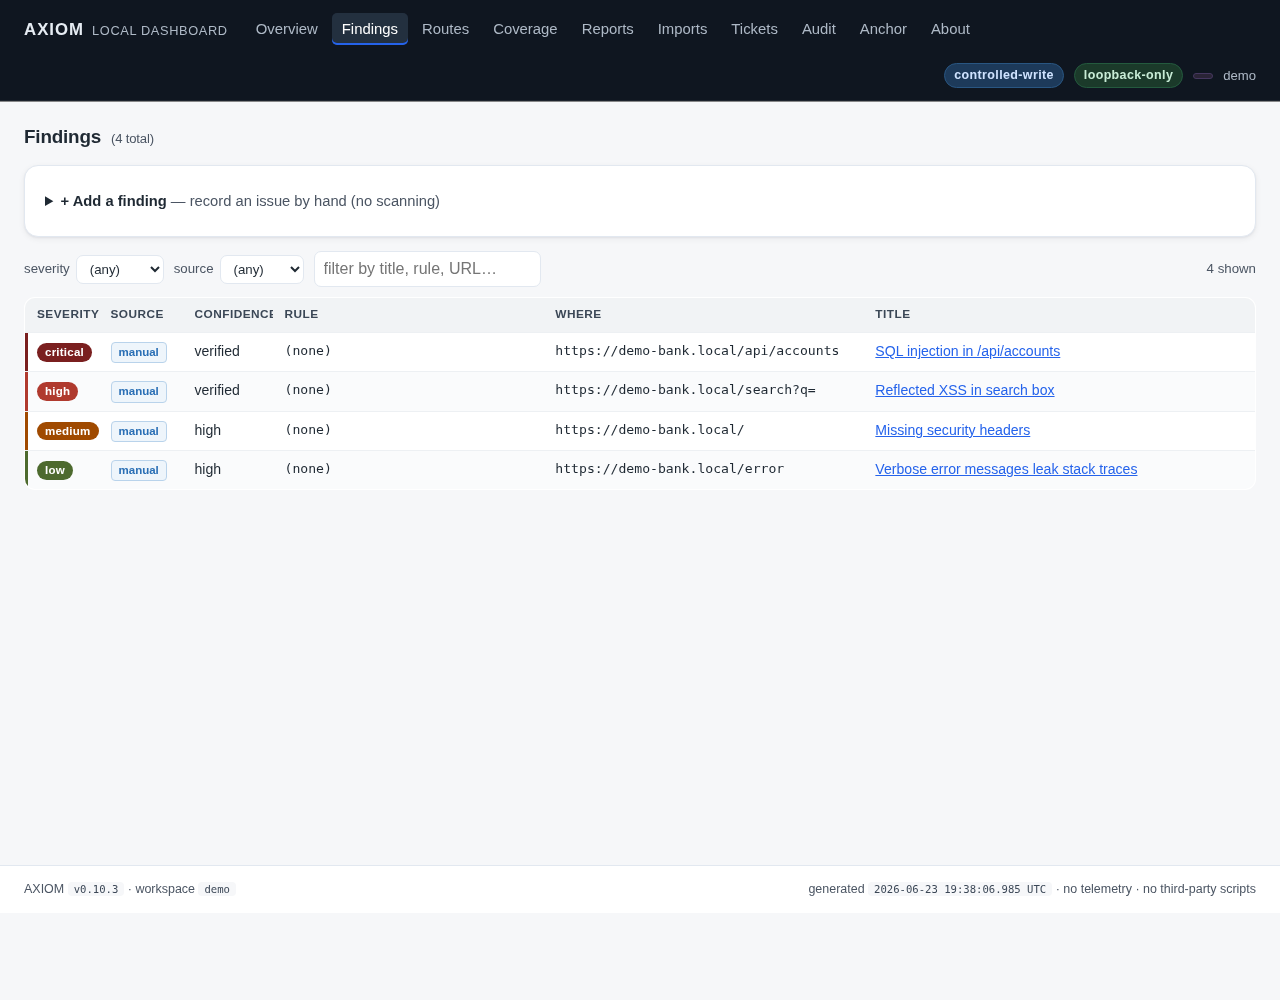Viewport: 1280px width, 1000px height.
Task: Click the high severity badge
Action: tap(57, 391)
